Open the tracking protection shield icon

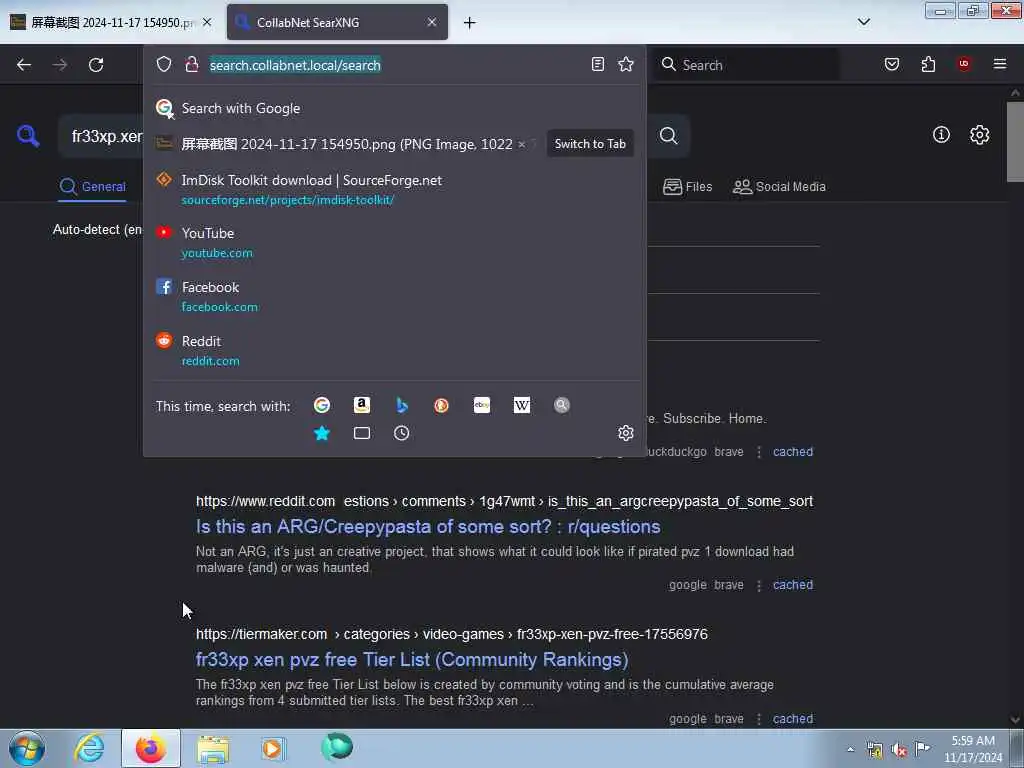164,64
